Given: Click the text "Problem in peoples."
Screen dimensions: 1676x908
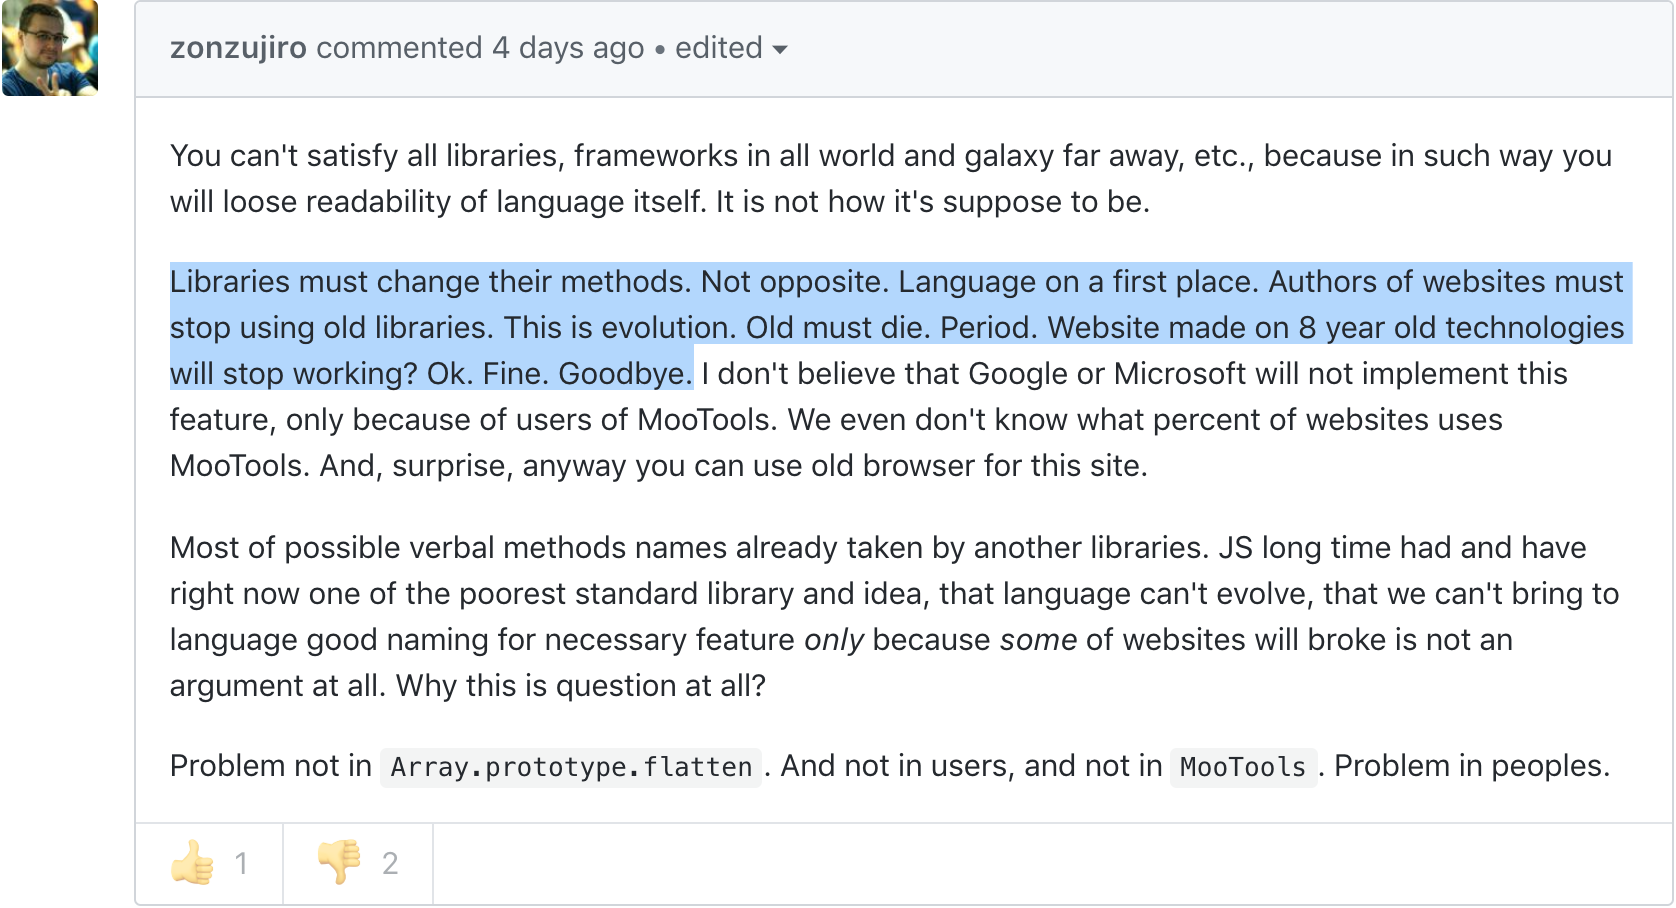Looking at the screenshot, I should (1472, 766).
